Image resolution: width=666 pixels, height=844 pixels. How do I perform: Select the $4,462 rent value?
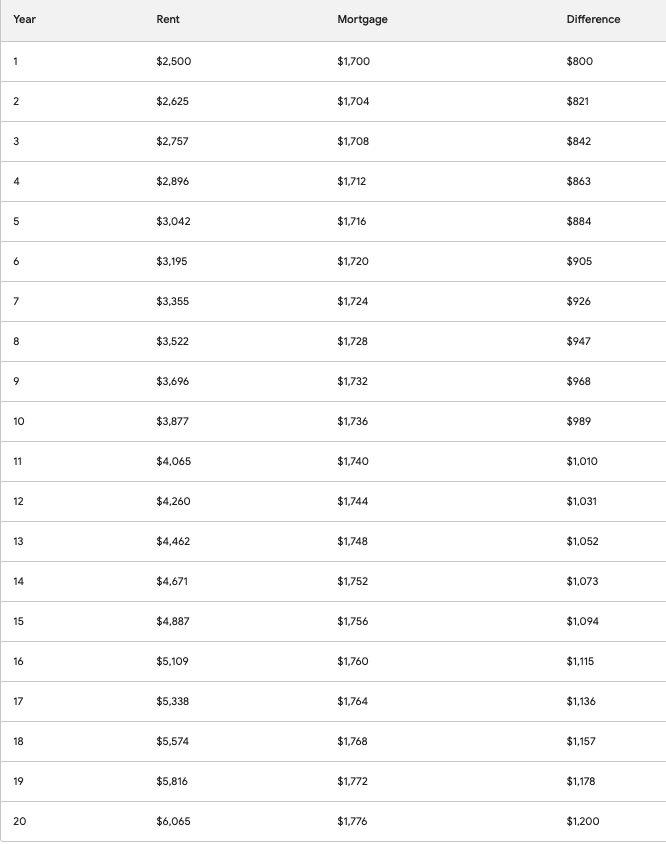173,542
